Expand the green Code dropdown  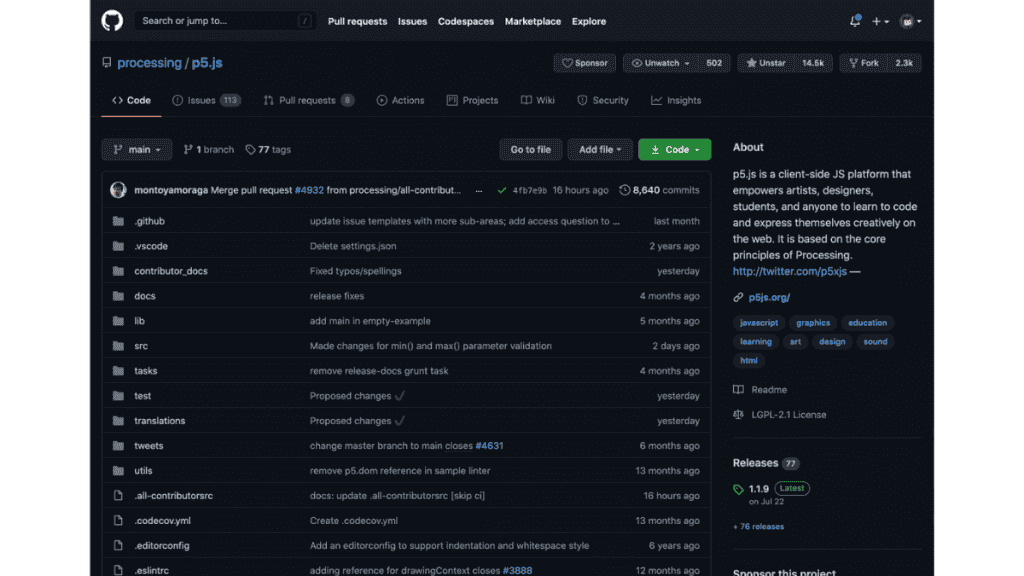coord(674,150)
